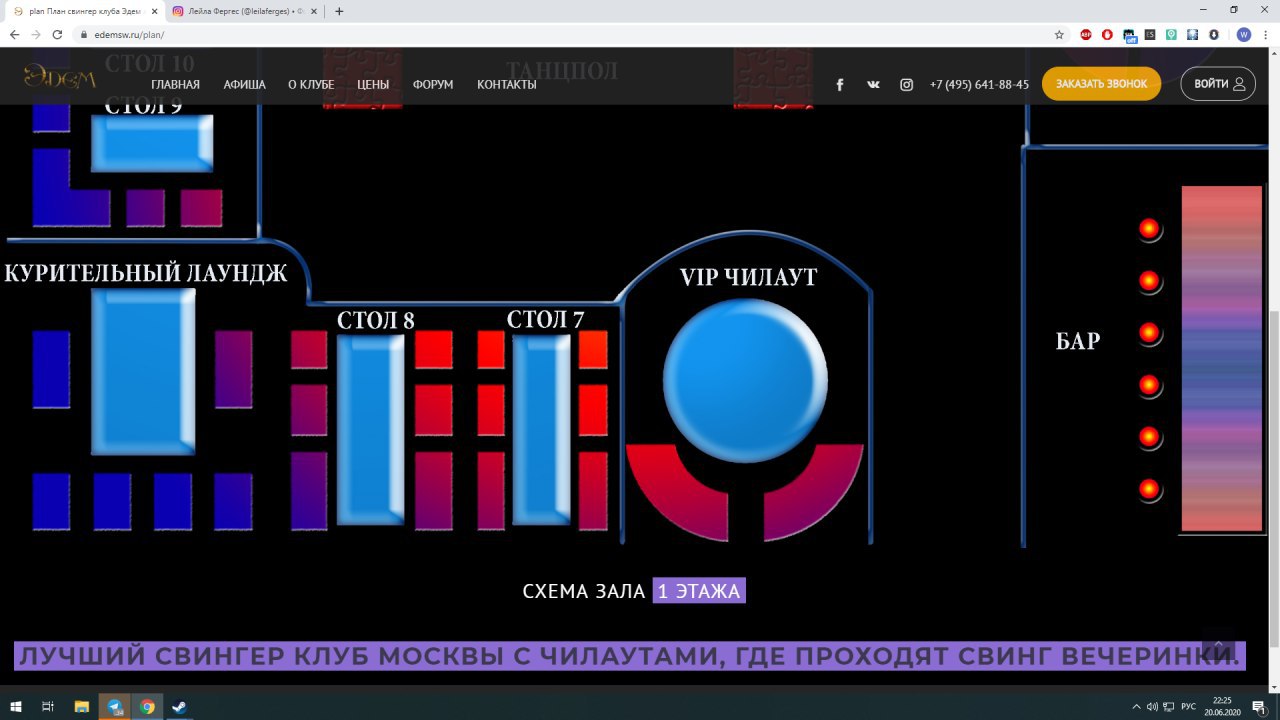1280x720 pixels.
Task: Click 1 ЭТАЖА highlighted label
Action: pyautogui.click(x=699, y=591)
